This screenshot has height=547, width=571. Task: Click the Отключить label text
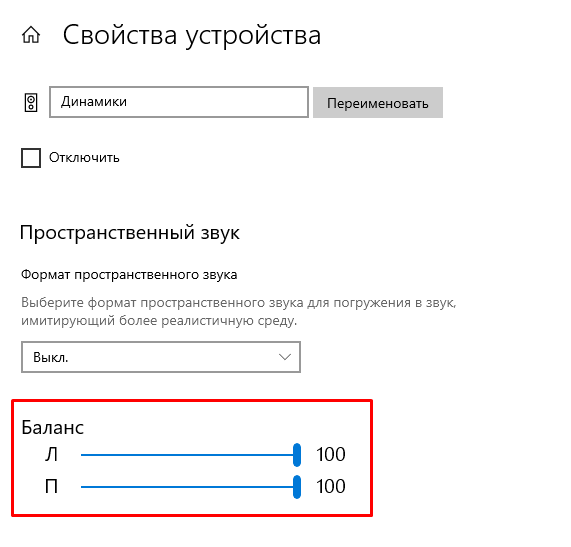(84, 158)
